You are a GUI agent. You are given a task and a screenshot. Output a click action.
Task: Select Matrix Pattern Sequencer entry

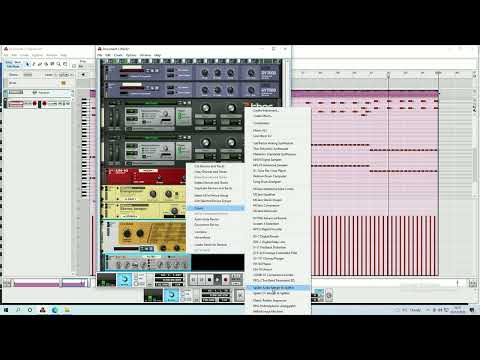click(278, 300)
